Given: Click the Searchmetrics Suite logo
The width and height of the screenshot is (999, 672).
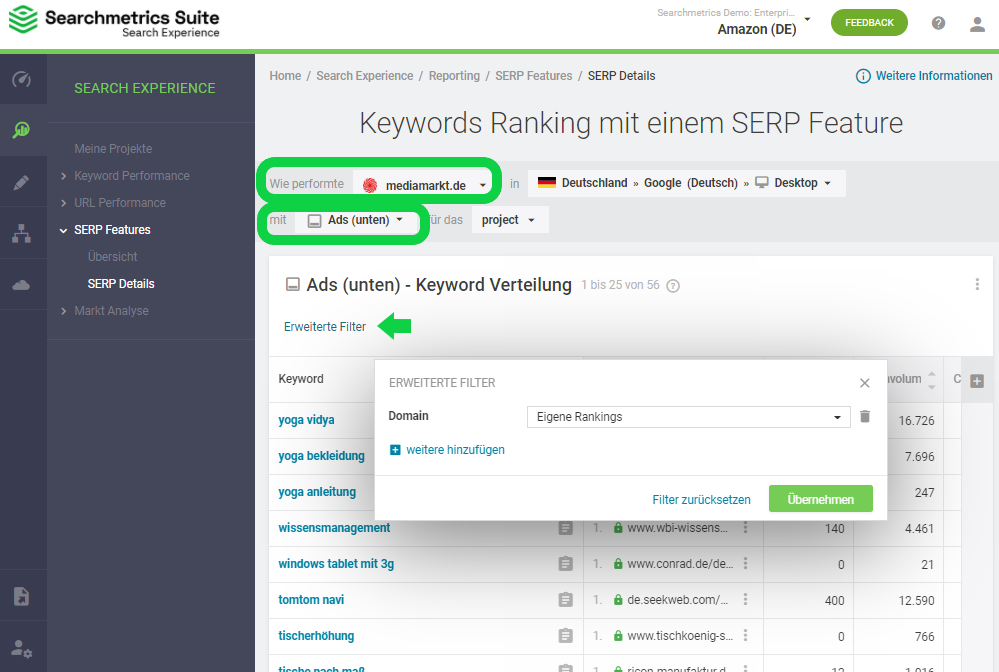Looking at the screenshot, I should click(114, 22).
